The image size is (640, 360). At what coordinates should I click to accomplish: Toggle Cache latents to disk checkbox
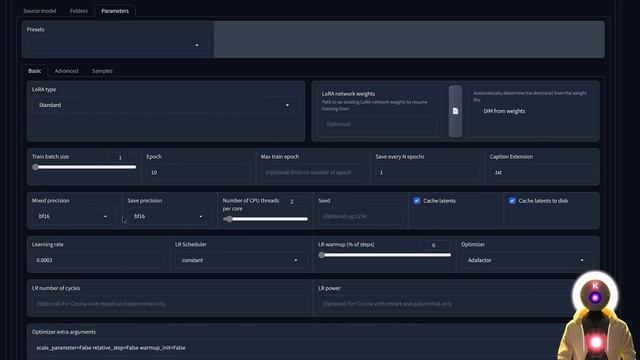pyautogui.click(x=512, y=200)
